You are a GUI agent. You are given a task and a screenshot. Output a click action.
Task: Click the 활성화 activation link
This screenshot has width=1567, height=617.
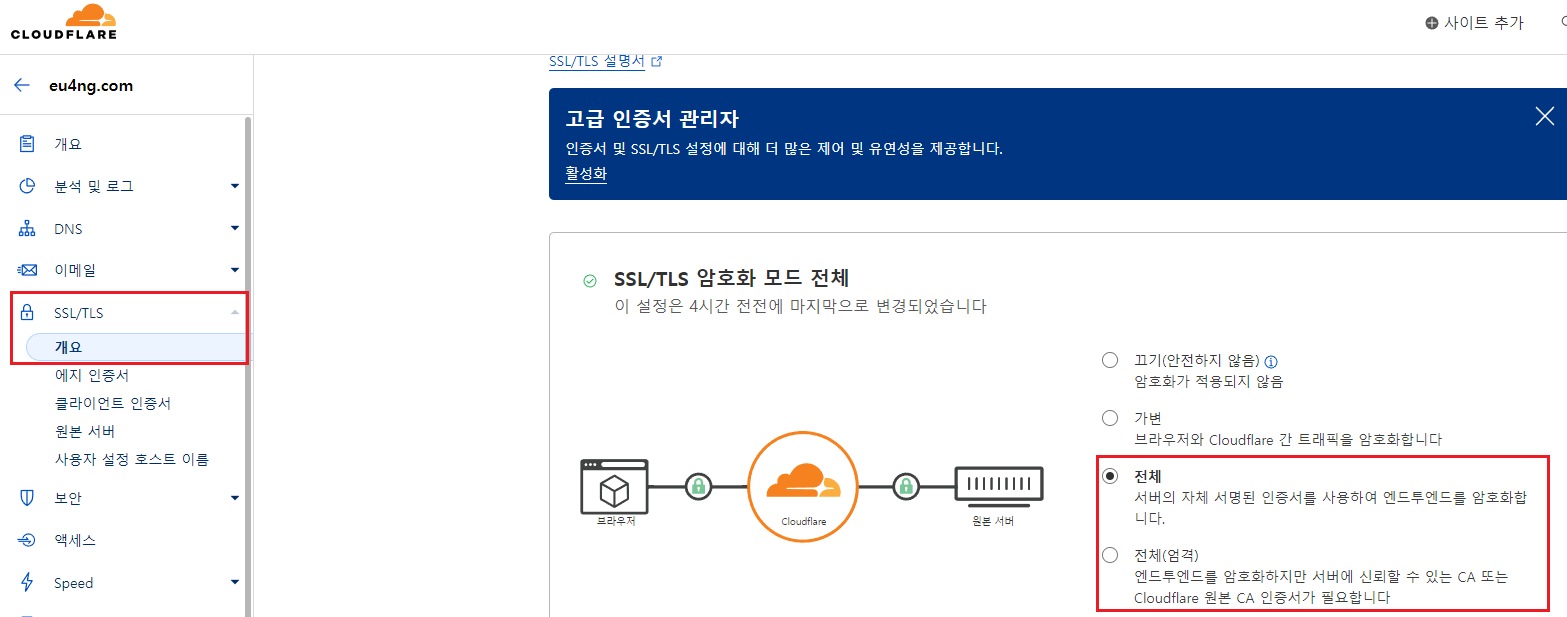[585, 175]
